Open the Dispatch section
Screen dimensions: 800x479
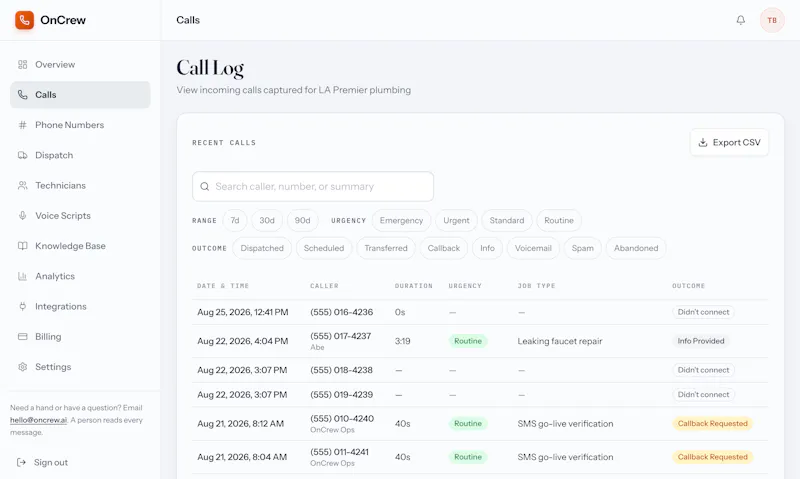pos(80,155)
